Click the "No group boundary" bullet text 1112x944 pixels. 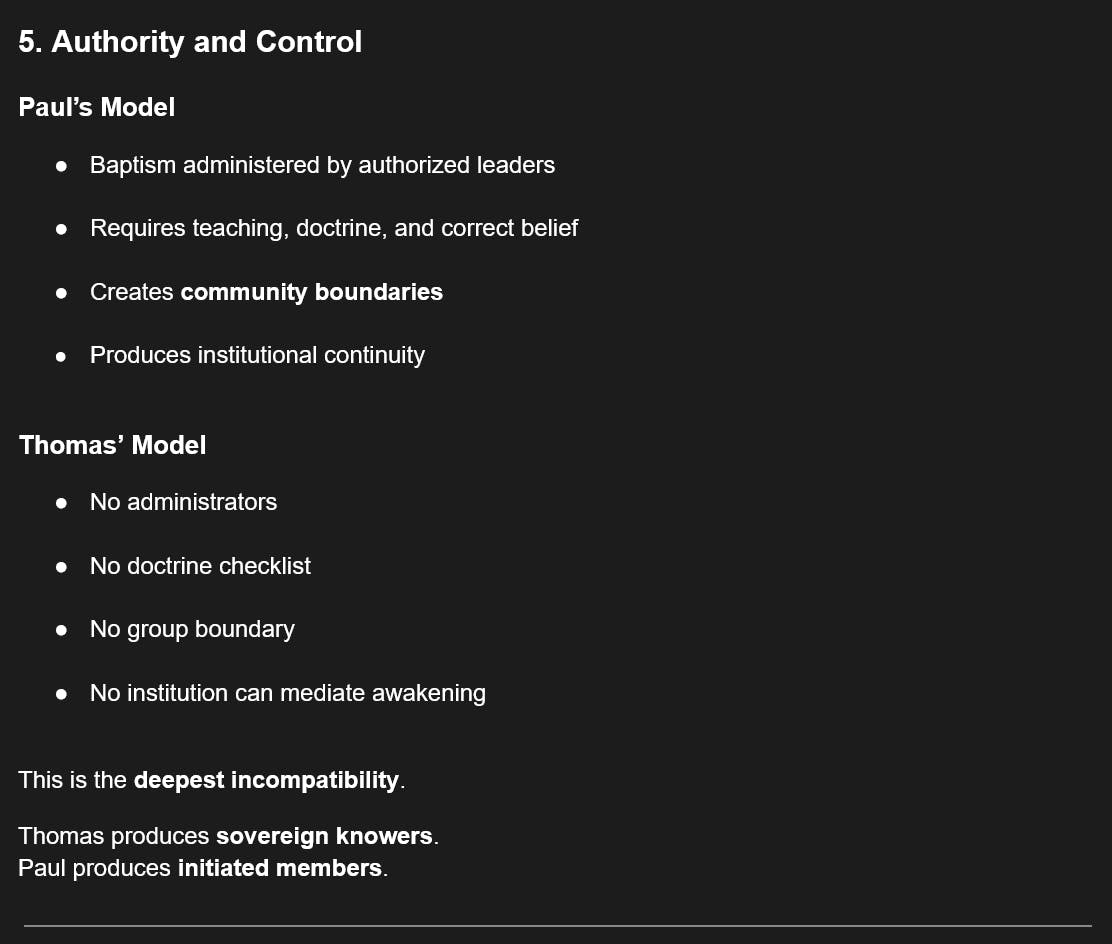[192, 629]
